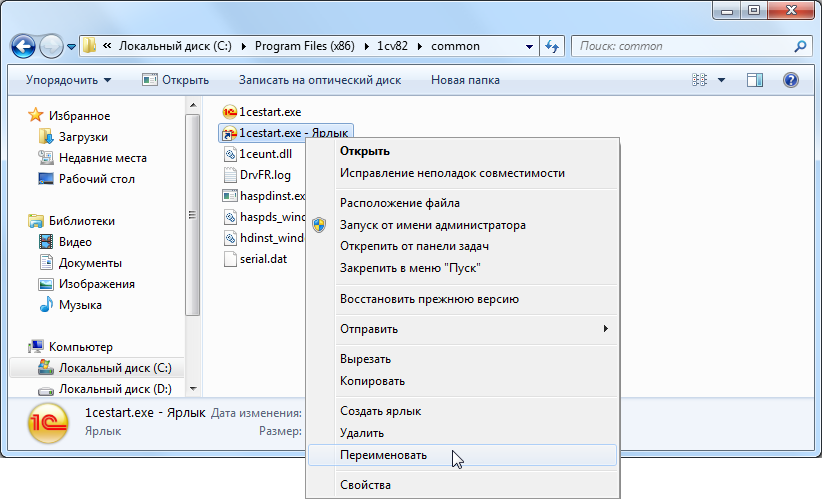Select the serial.dat file icon
This screenshot has height=499, width=822.
pos(229,259)
